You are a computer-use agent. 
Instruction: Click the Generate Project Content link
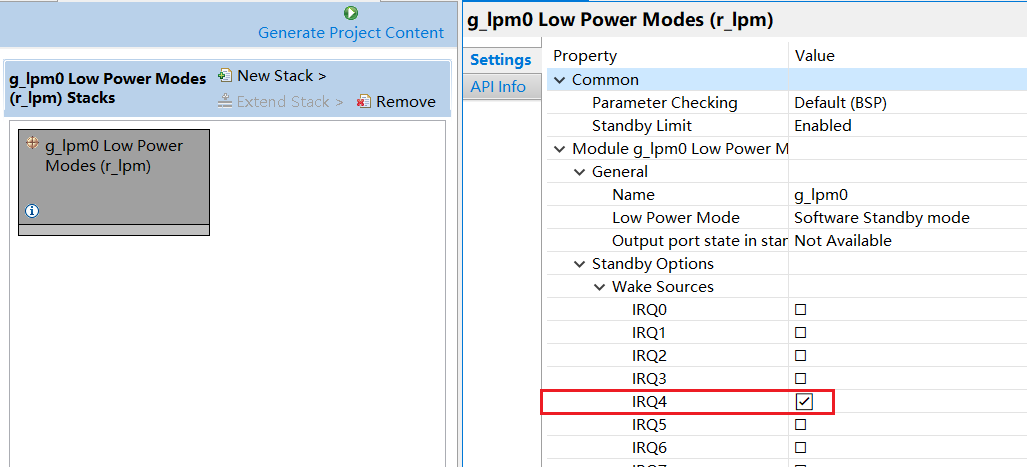coord(350,33)
